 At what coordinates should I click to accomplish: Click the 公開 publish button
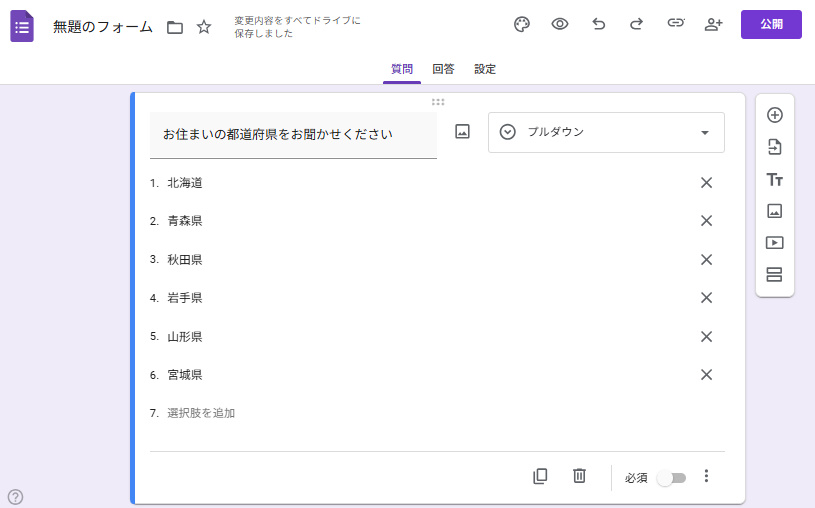(x=771, y=25)
